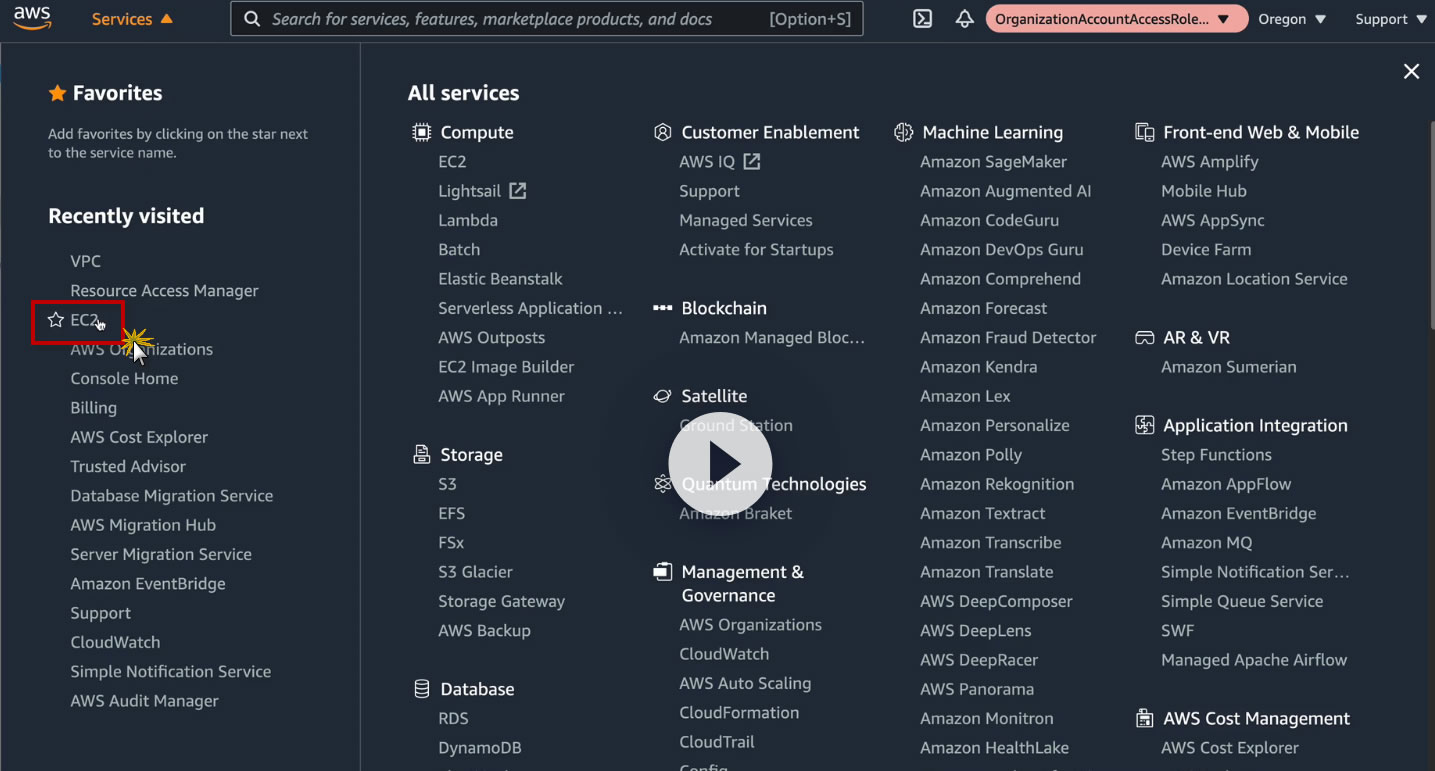Open the notifications bell icon
Viewport: 1435px width, 771px height.
pos(964,19)
